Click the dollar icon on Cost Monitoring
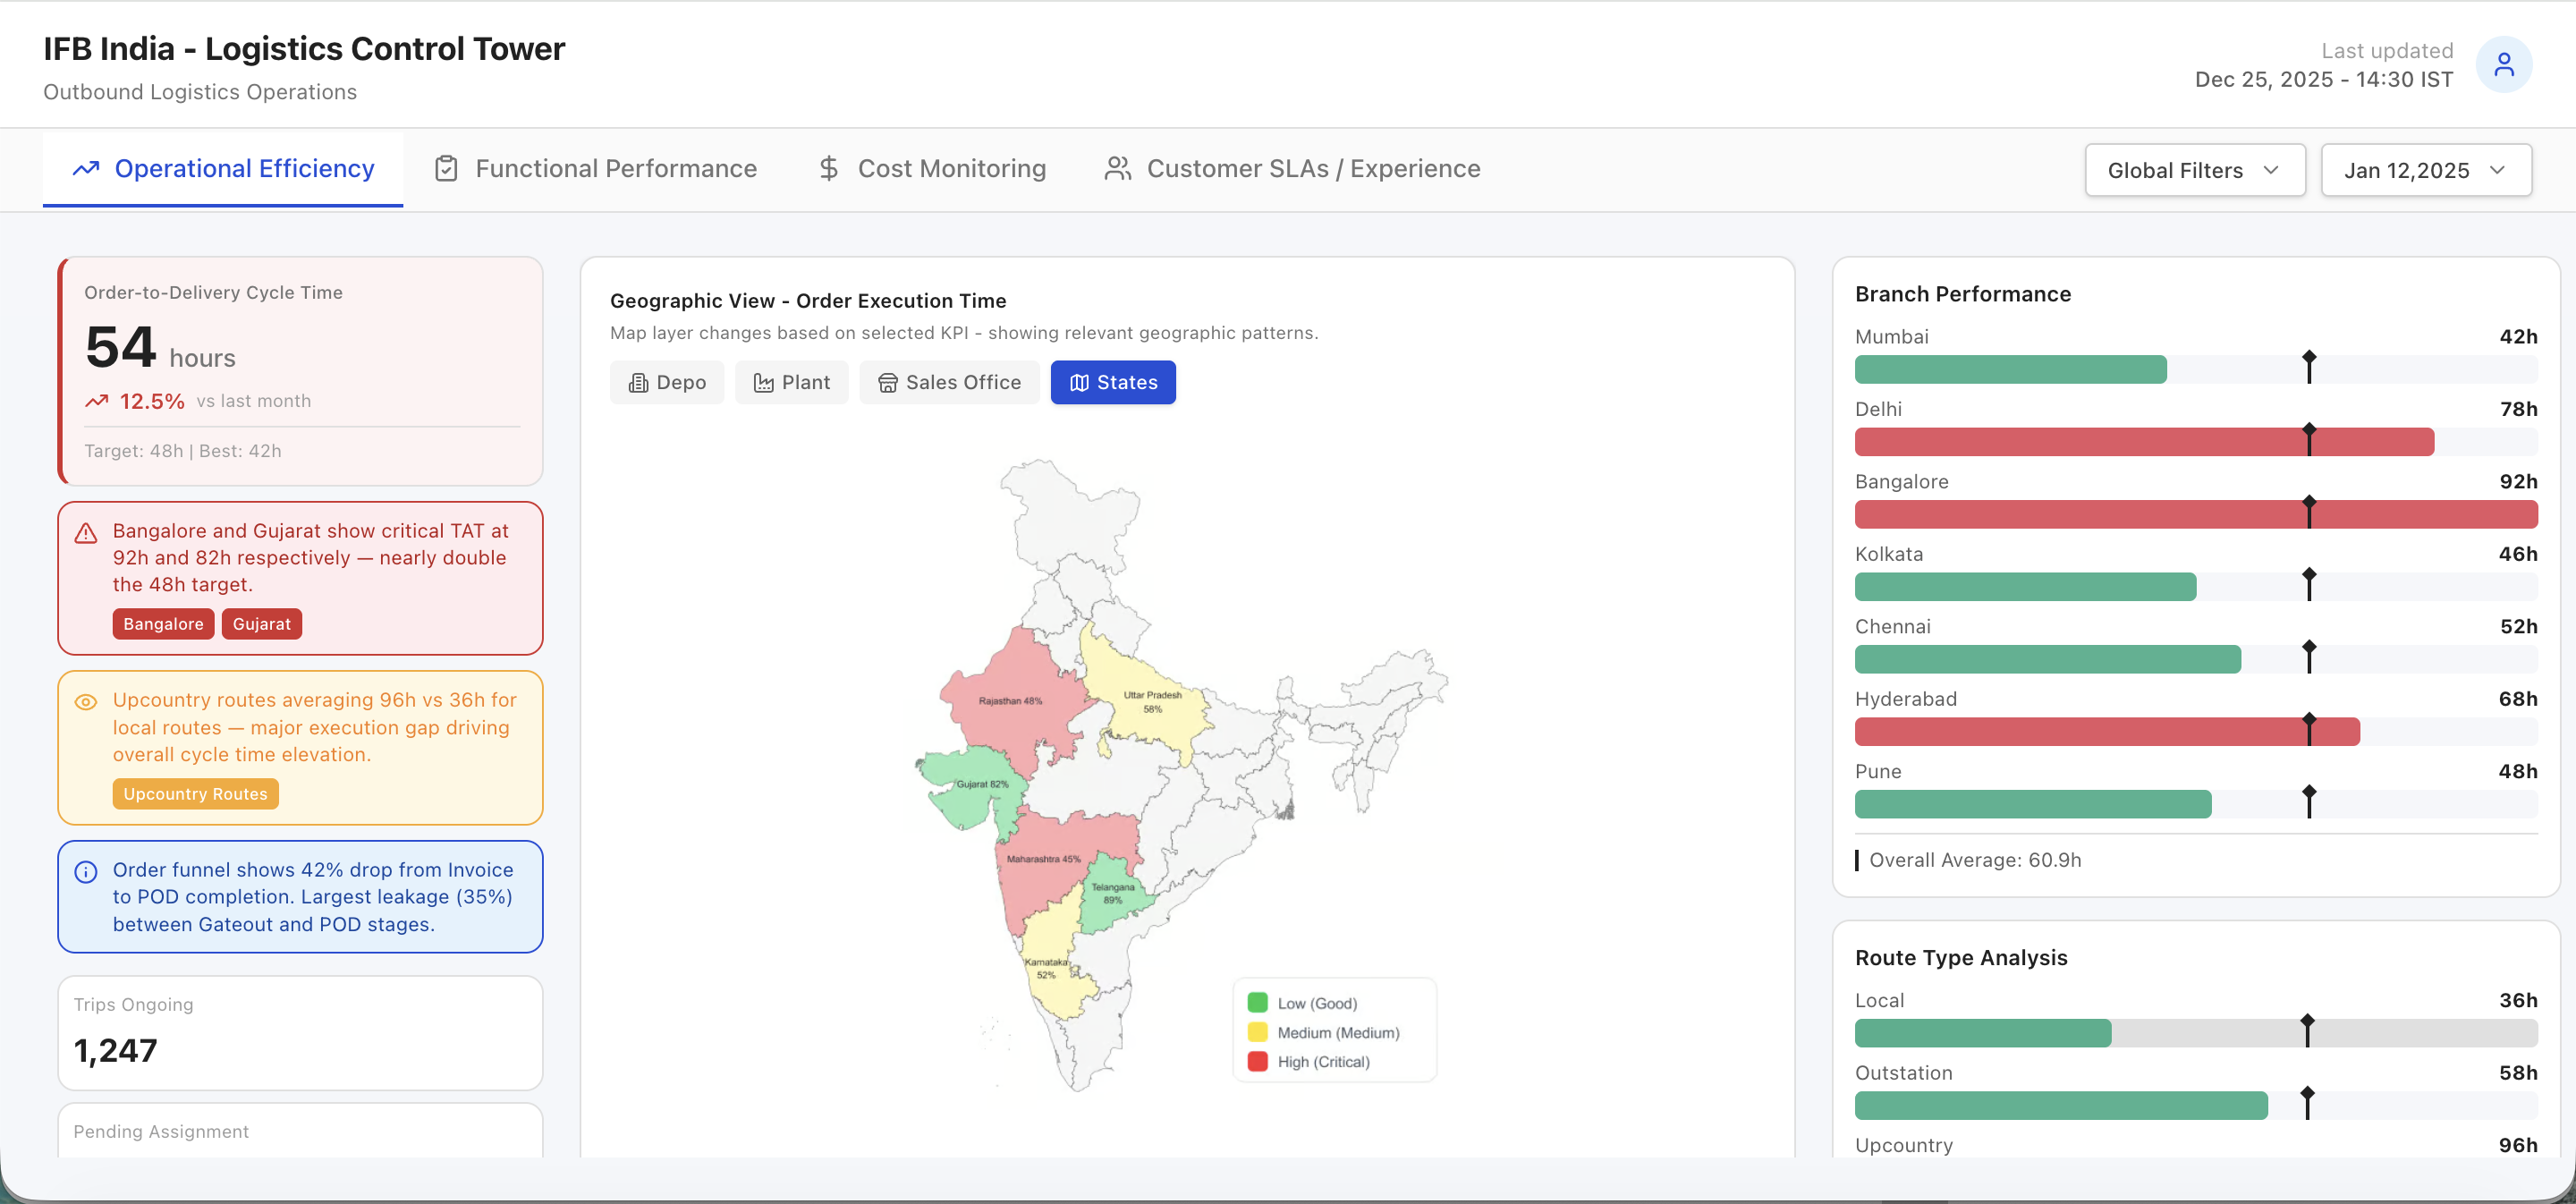 coord(828,169)
